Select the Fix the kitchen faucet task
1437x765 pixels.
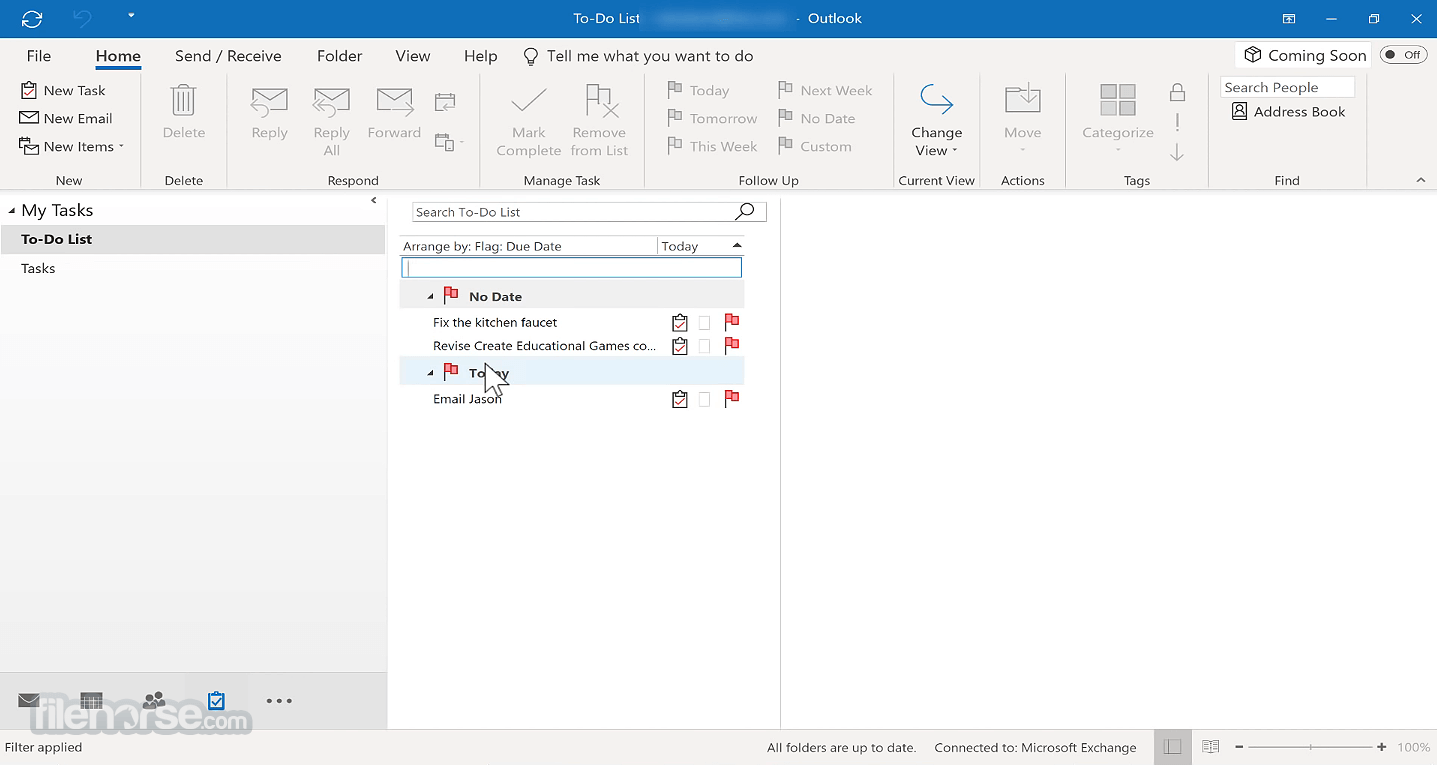click(495, 322)
